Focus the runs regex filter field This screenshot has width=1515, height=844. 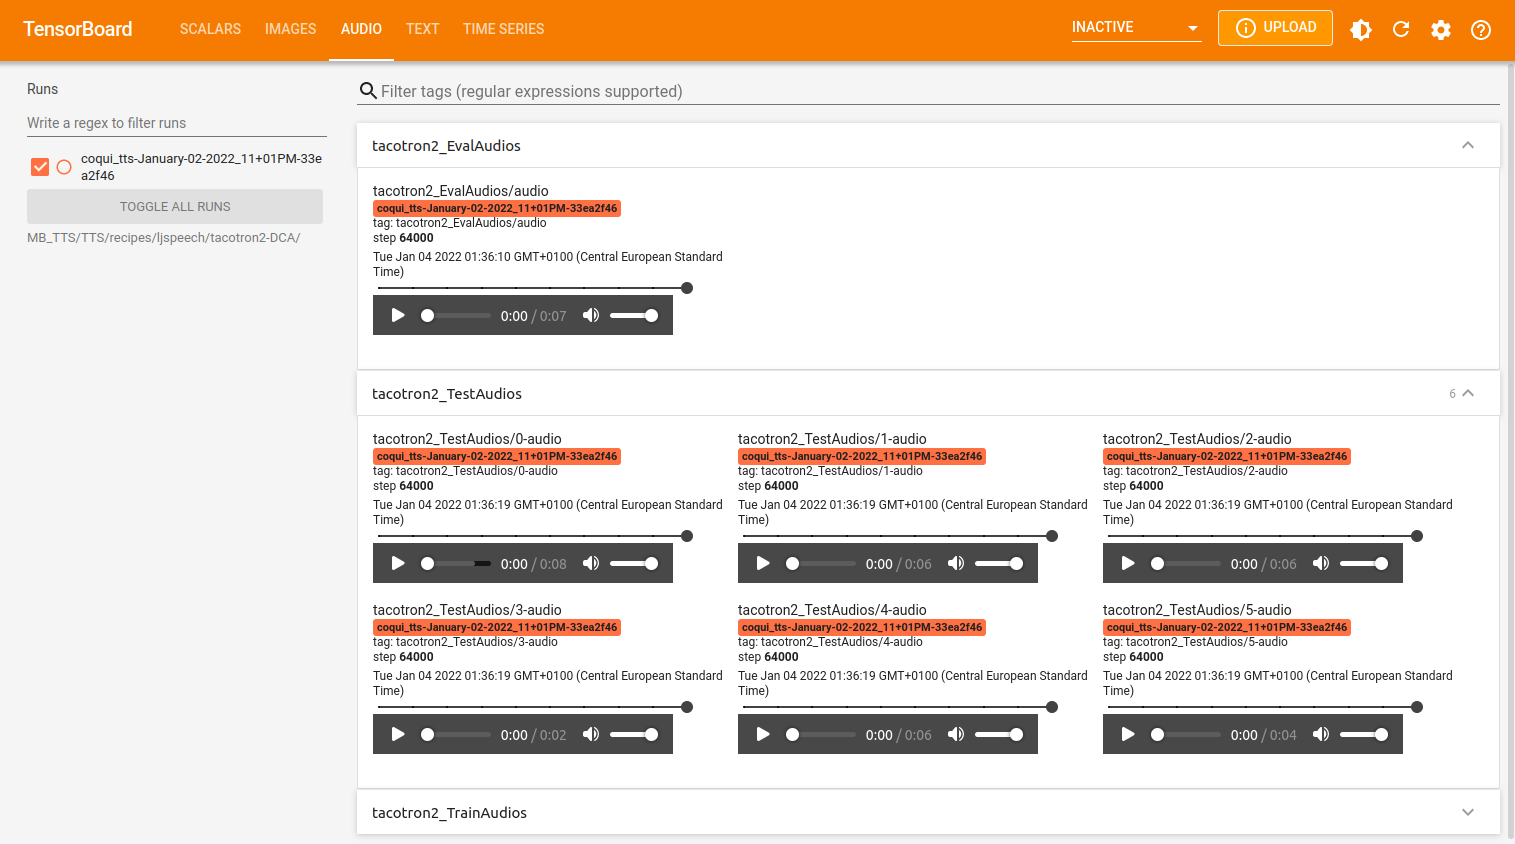tap(177, 123)
